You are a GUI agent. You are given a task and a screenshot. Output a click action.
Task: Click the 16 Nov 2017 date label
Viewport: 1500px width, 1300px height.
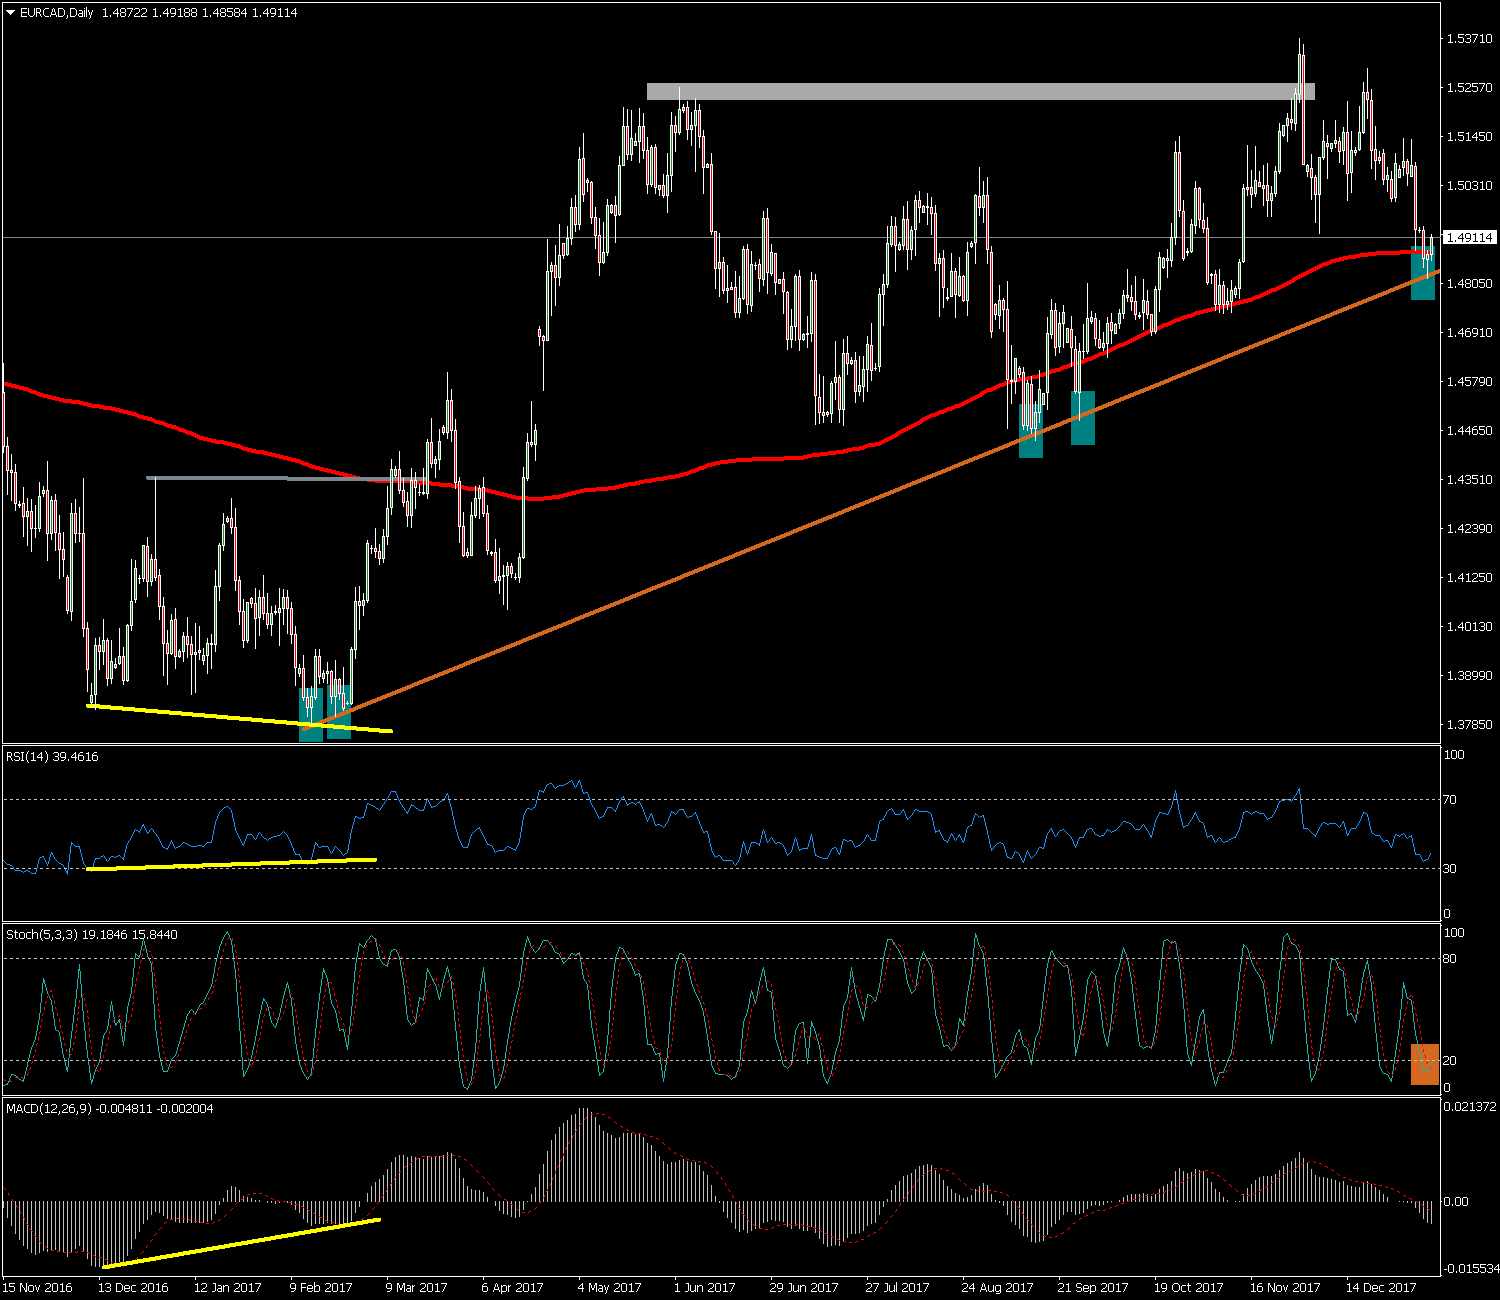click(x=1284, y=1288)
